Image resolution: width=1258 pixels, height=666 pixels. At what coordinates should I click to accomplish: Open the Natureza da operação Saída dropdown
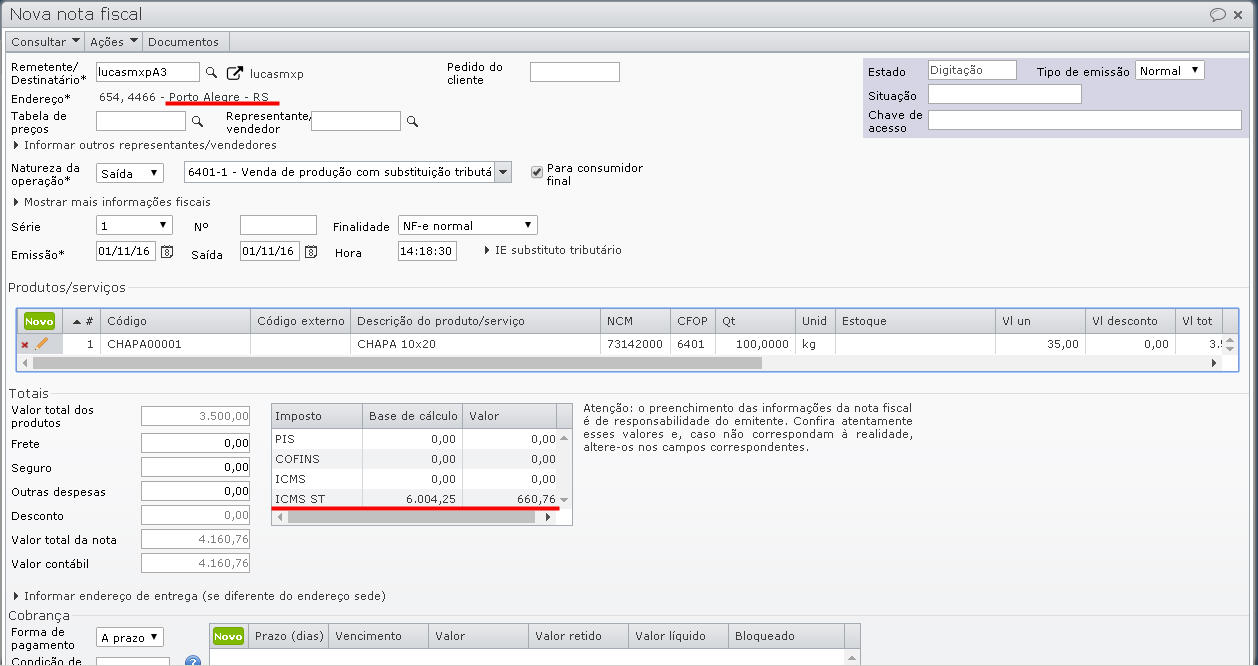[130, 173]
